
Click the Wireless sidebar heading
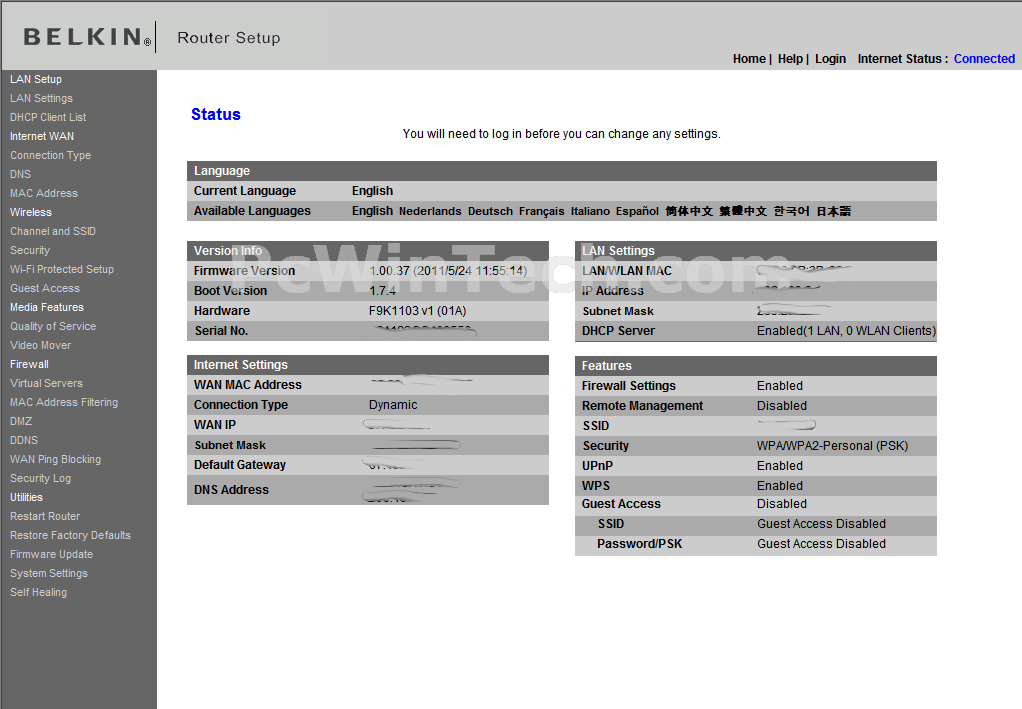point(31,212)
